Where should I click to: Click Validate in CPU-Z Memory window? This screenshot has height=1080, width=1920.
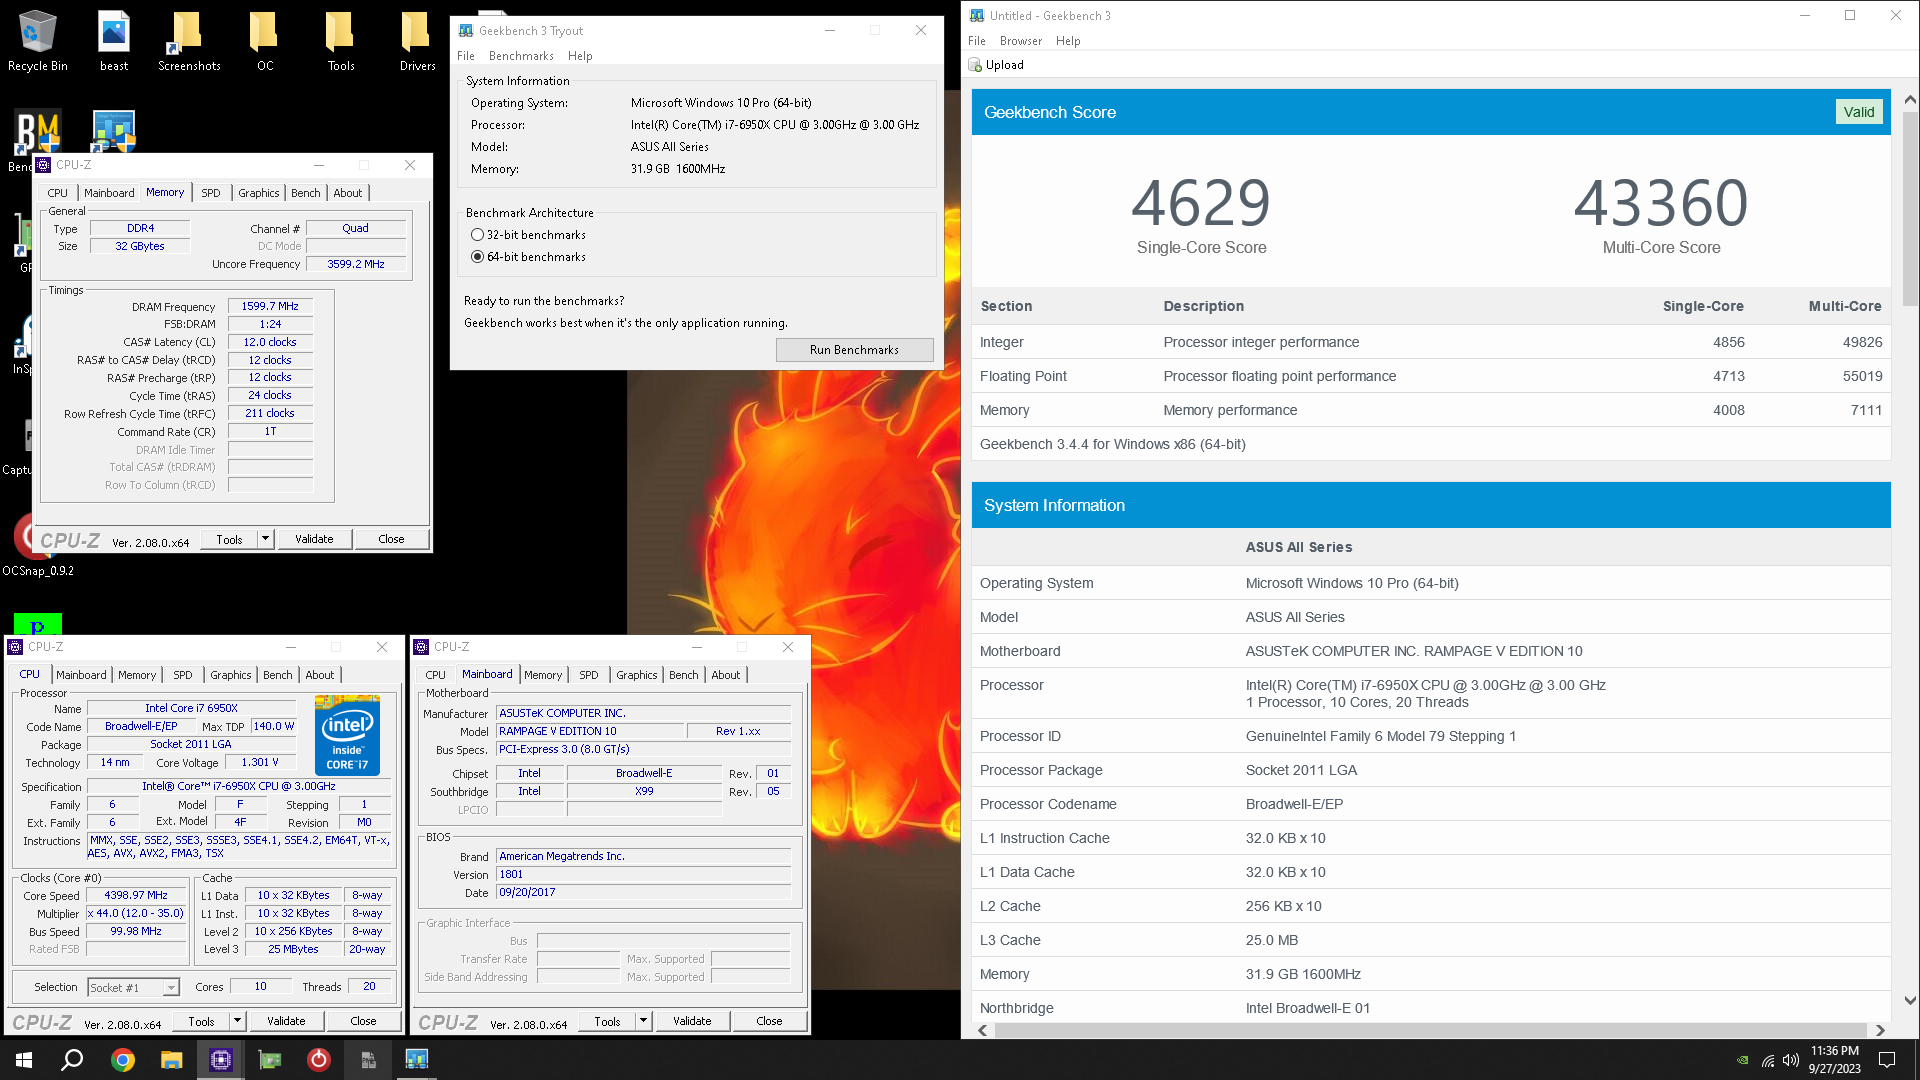[314, 539]
